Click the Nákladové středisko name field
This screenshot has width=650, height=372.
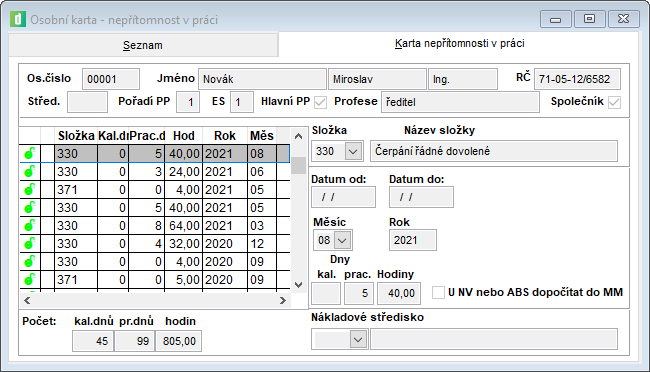pos(494,340)
